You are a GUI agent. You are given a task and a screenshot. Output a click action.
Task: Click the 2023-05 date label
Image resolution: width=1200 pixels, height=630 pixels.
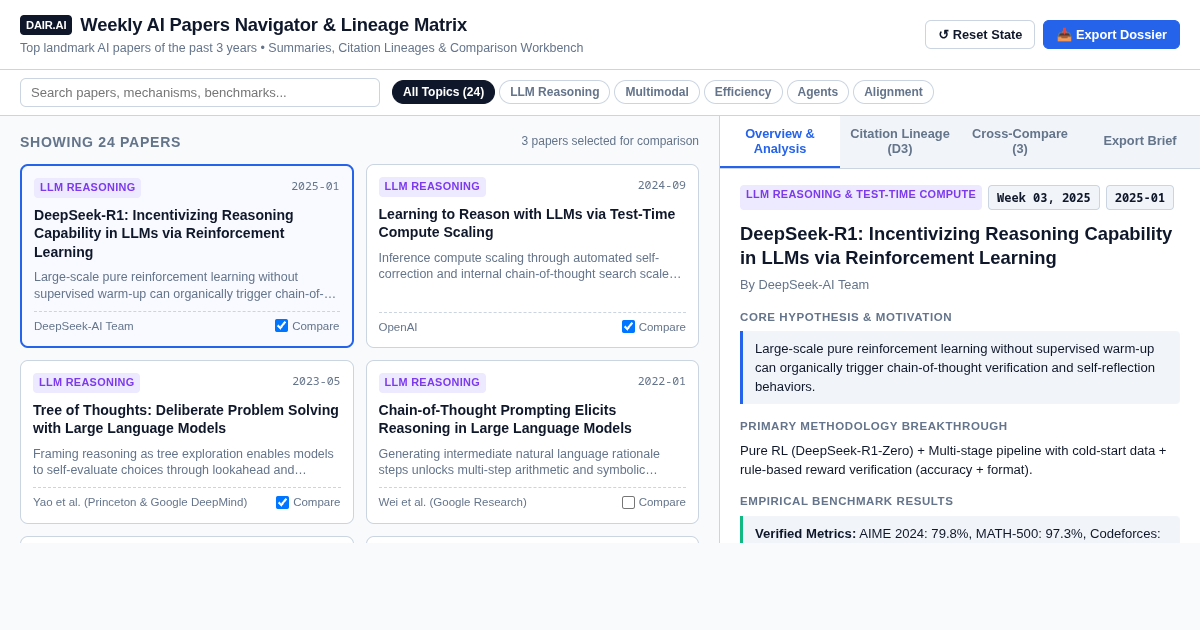click(316, 381)
